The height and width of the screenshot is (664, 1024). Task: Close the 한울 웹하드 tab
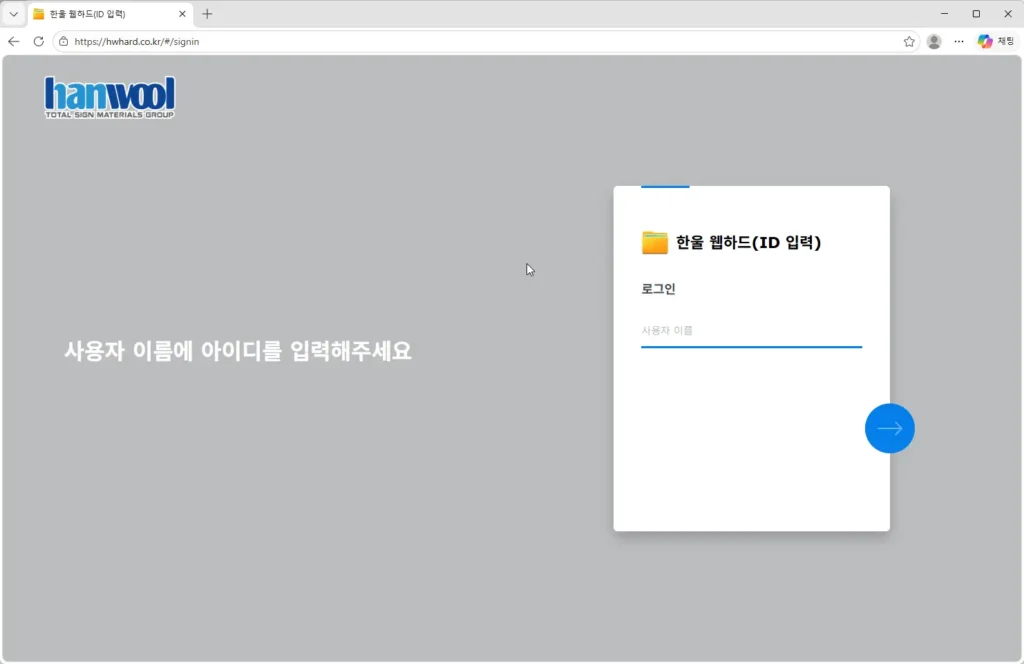[182, 14]
